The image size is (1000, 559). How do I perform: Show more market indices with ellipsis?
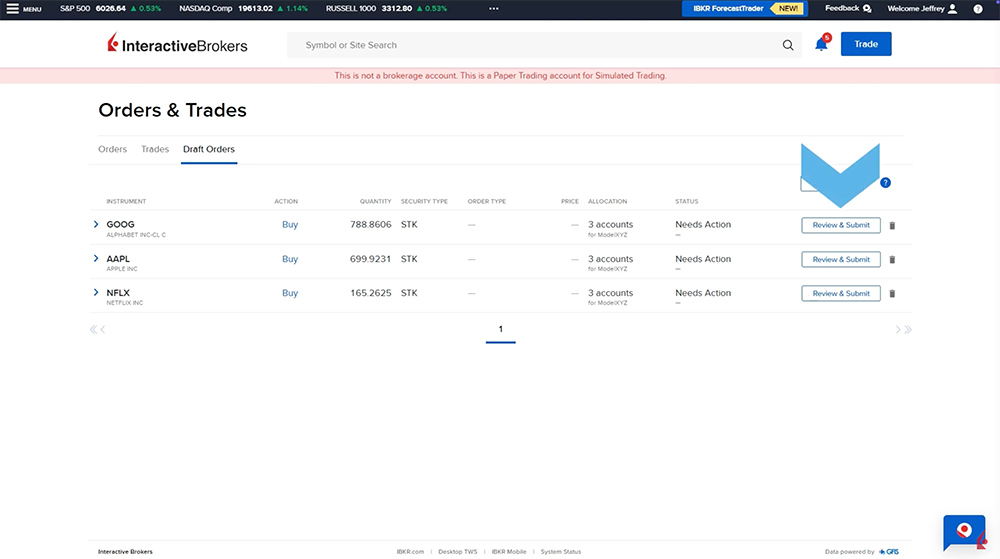pos(494,9)
